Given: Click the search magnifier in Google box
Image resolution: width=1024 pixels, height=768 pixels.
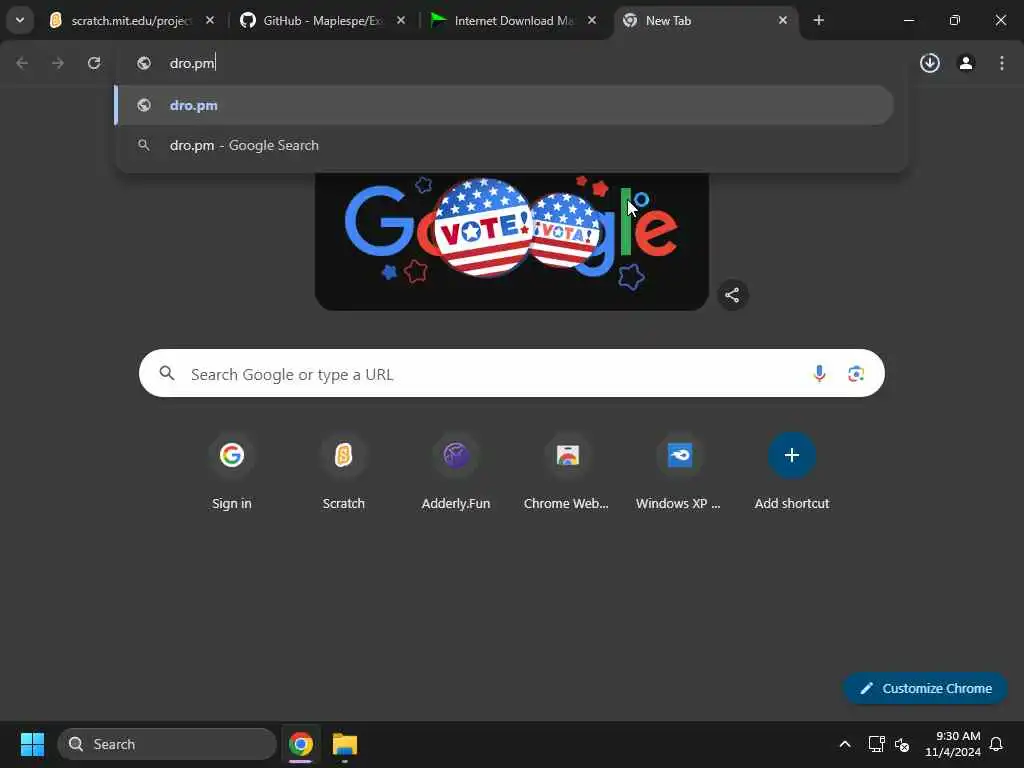Looking at the screenshot, I should [167, 373].
